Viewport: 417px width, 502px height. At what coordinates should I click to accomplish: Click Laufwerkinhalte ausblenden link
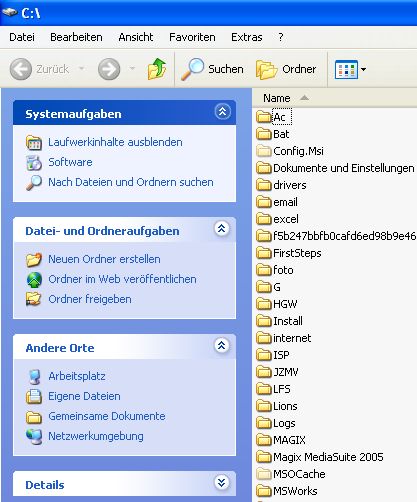pyautogui.click(x=115, y=142)
